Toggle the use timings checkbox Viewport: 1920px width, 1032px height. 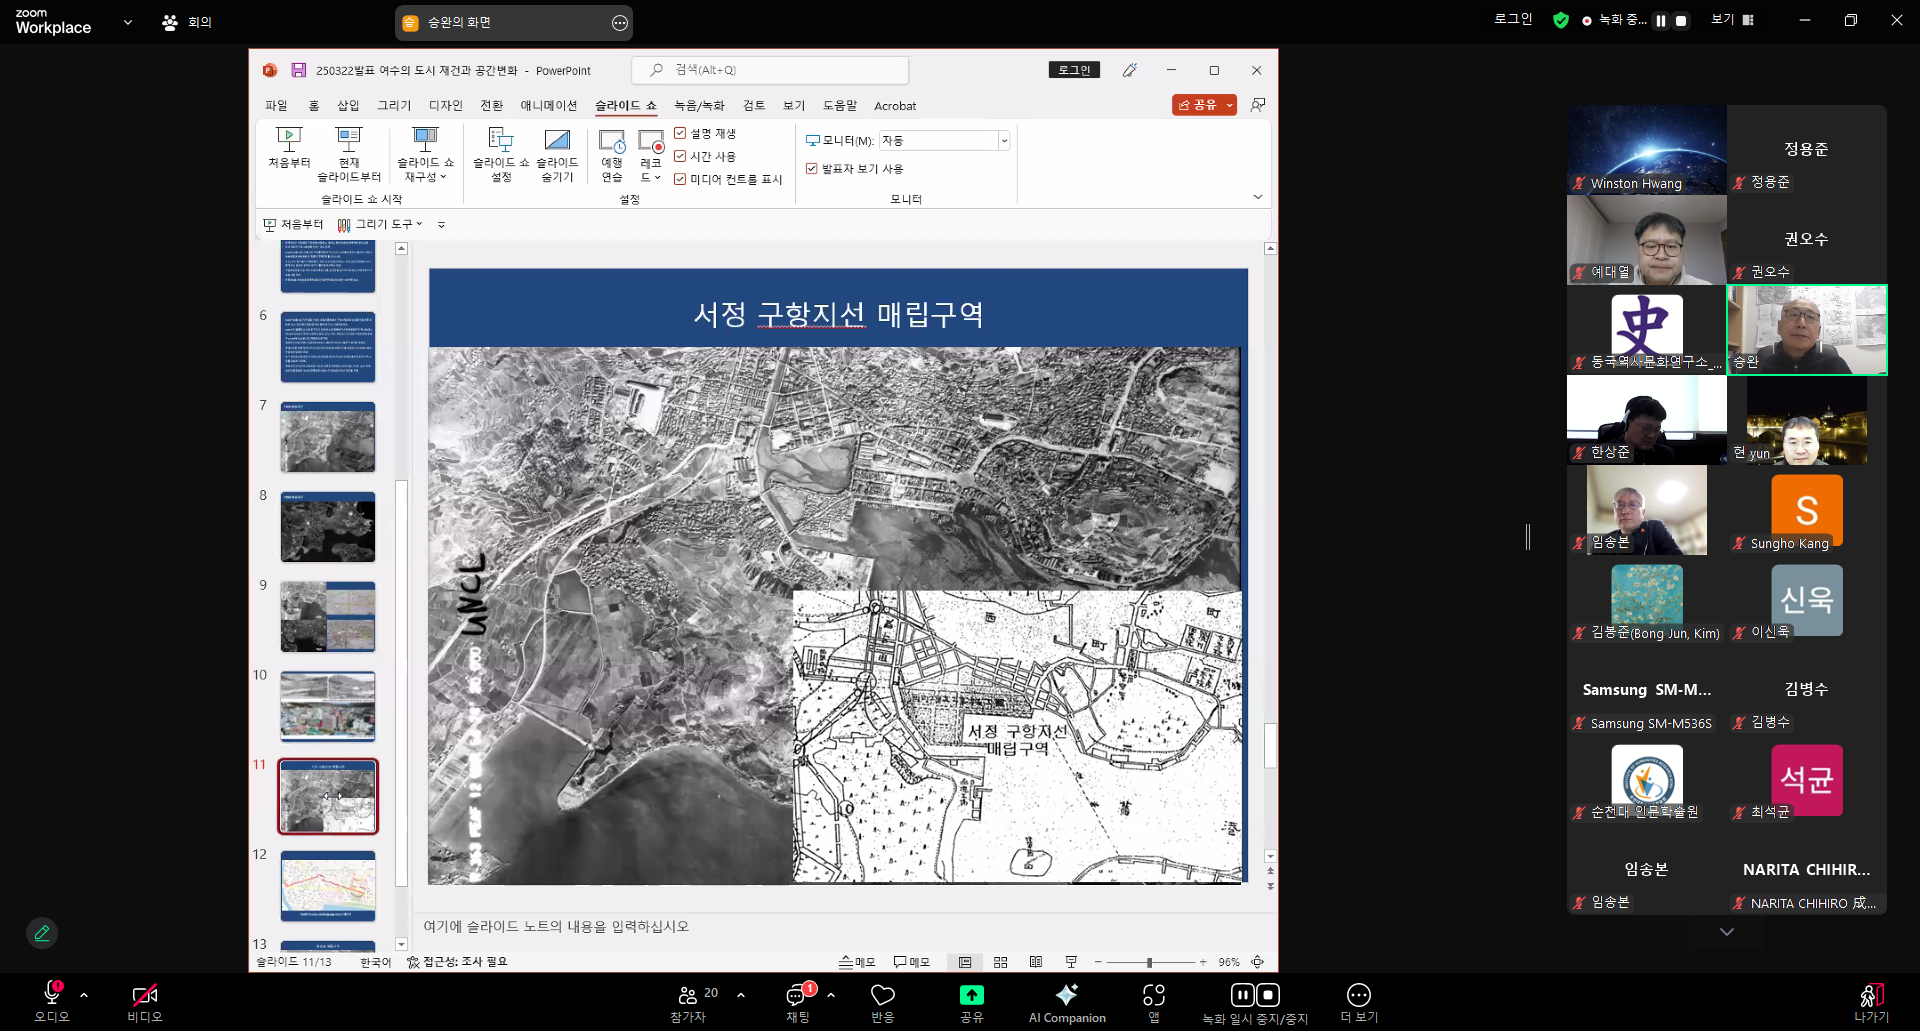click(680, 156)
